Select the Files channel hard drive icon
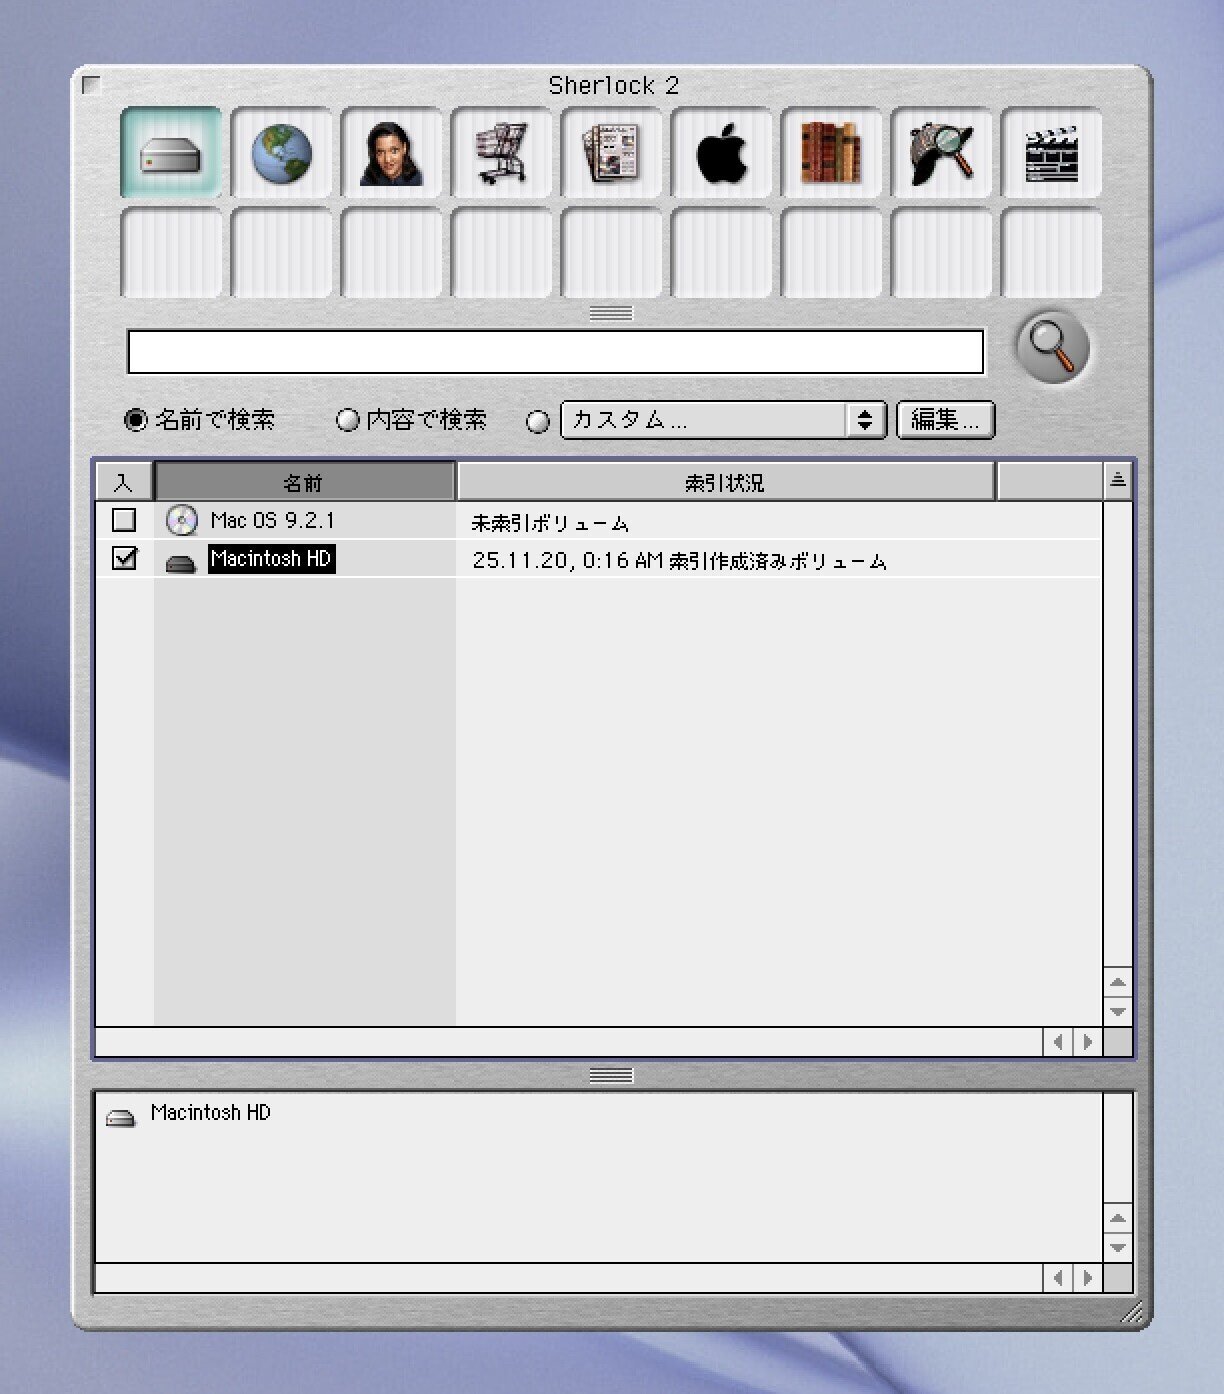Viewport: 1224px width, 1394px height. click(170, 154)
